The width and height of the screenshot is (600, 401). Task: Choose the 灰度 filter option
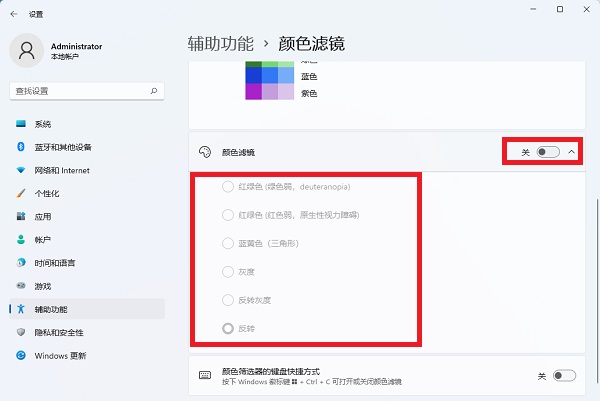tap(227, 271)
